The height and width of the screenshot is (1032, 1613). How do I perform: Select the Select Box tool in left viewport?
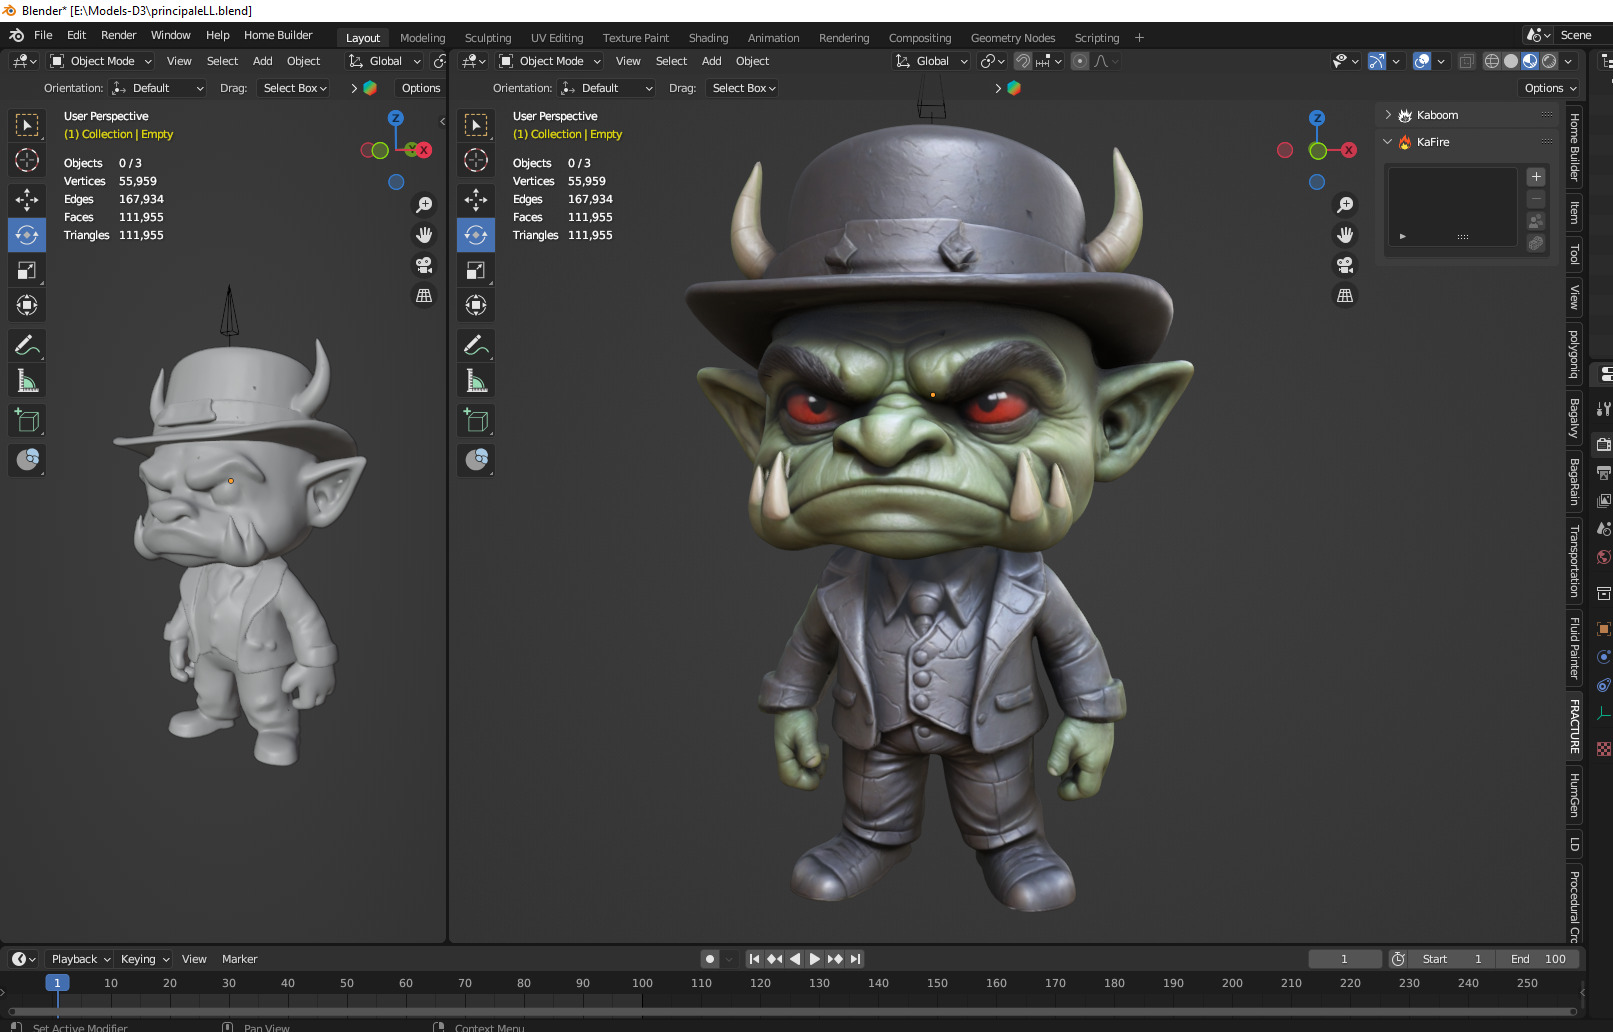pyautogui.click(x=27, y=125)
